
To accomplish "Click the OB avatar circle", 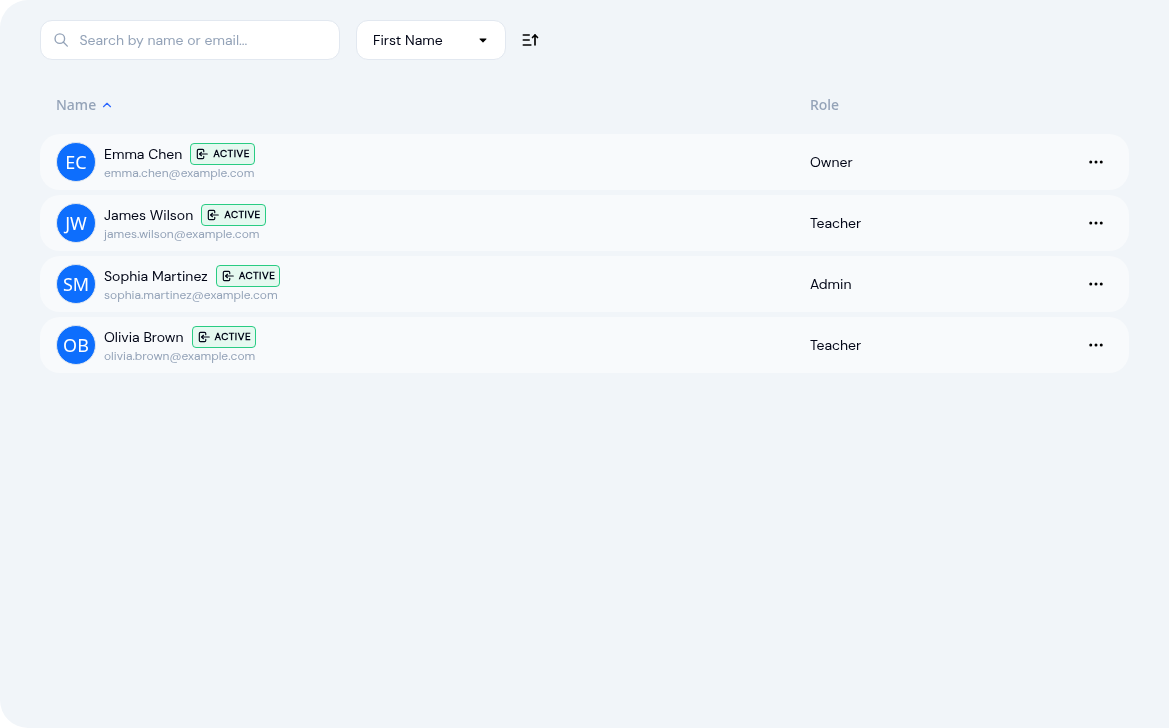I will 76,345.
